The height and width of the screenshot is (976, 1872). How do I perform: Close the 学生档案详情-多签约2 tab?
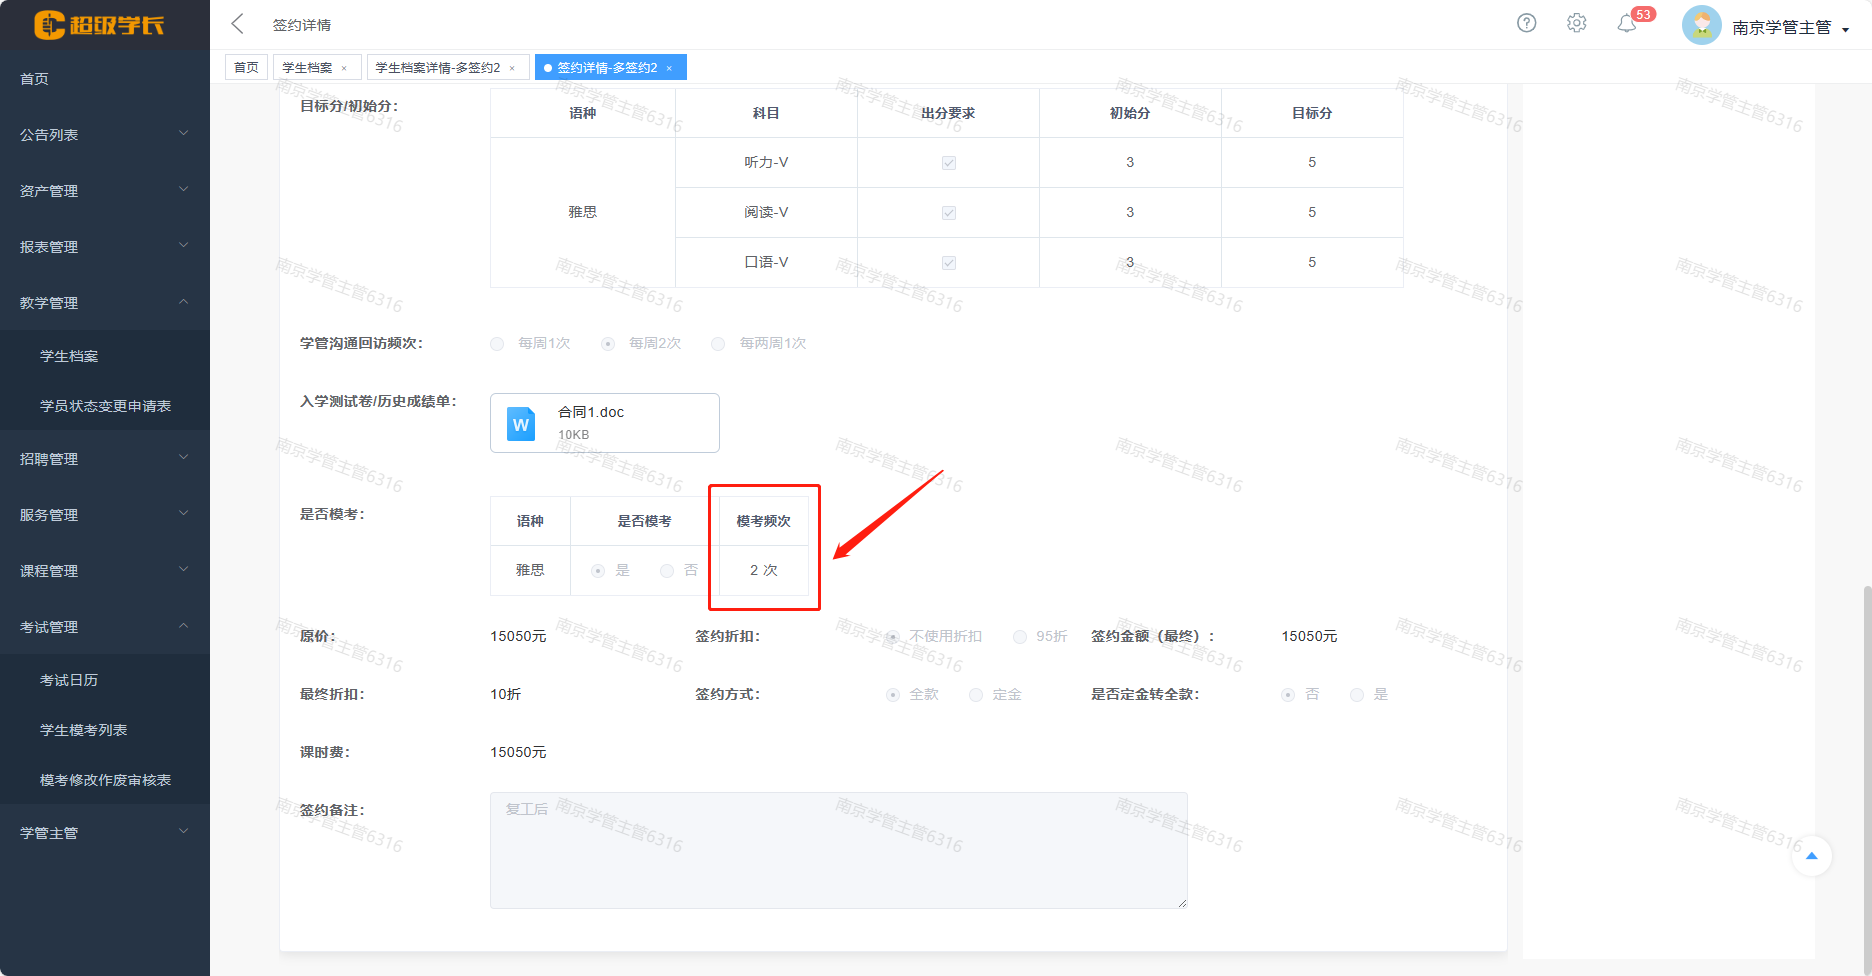click(x=512, y=68)
